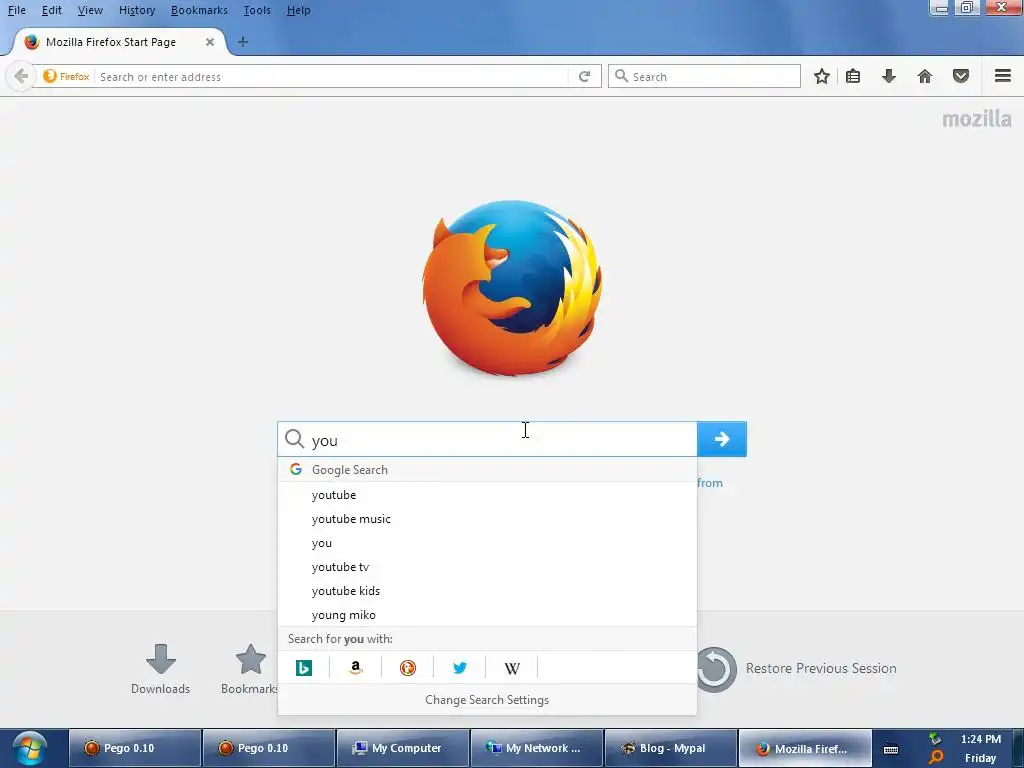Open the Edit menu

point(52,10)
